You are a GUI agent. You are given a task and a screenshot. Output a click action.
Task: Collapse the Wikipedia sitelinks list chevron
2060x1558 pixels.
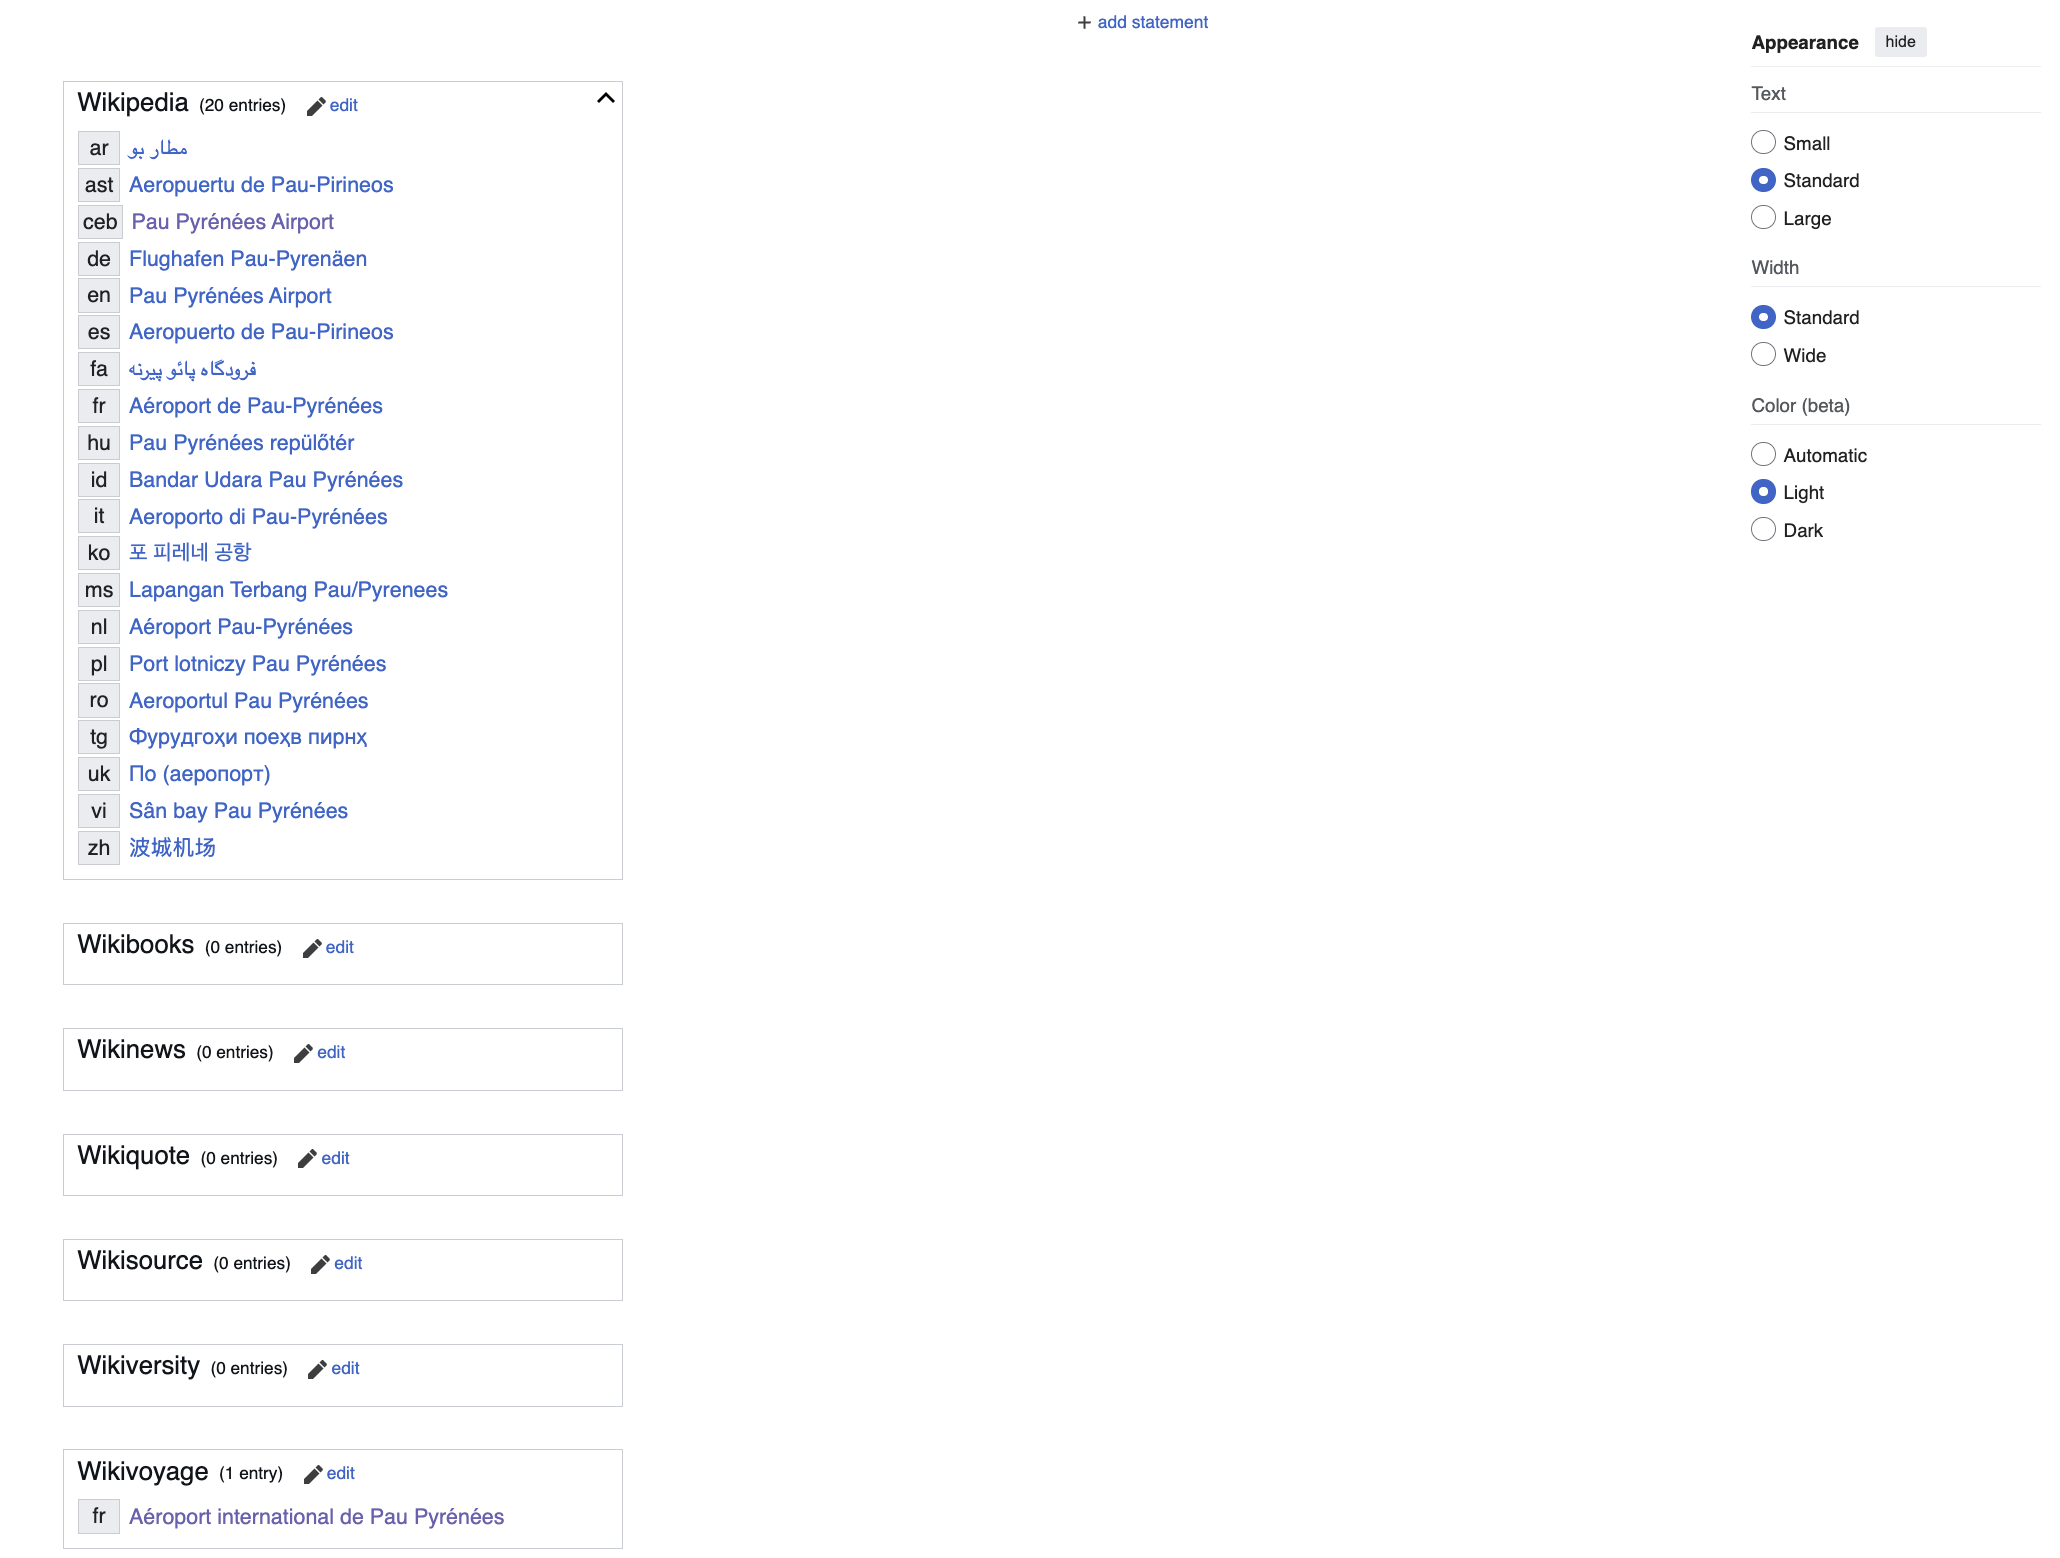[605, 98]
